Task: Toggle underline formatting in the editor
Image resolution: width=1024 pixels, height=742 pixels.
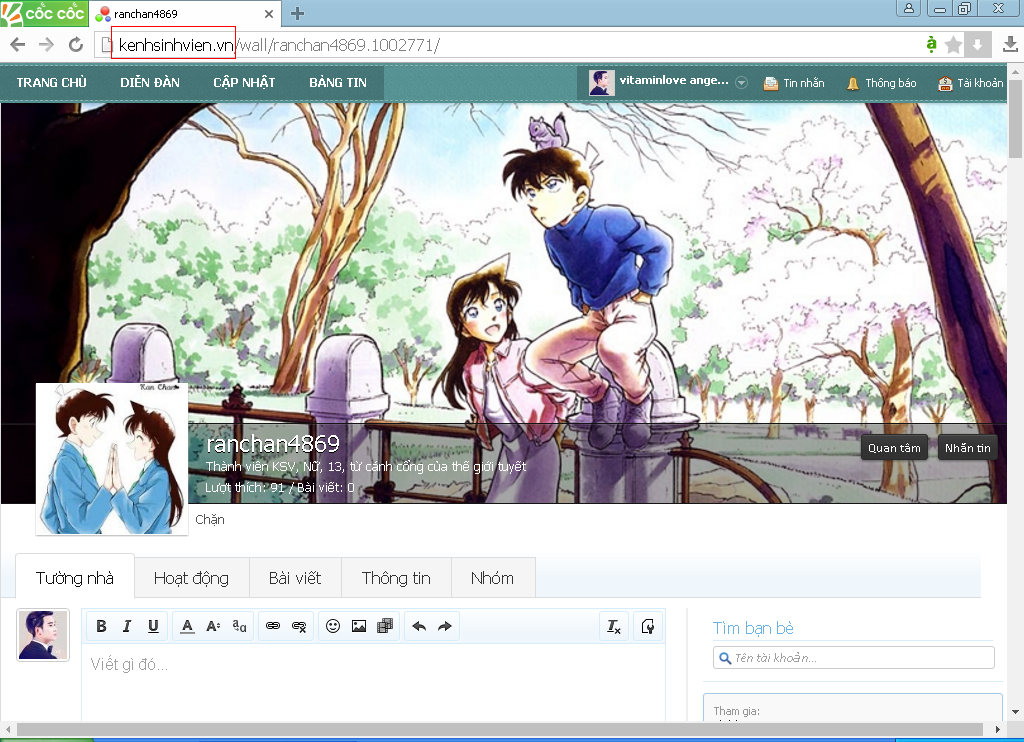Action: pos(153,626)
